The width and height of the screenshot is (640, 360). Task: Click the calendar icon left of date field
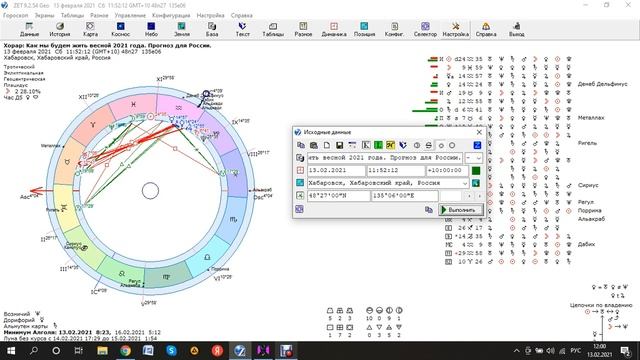tap(300, 170)
